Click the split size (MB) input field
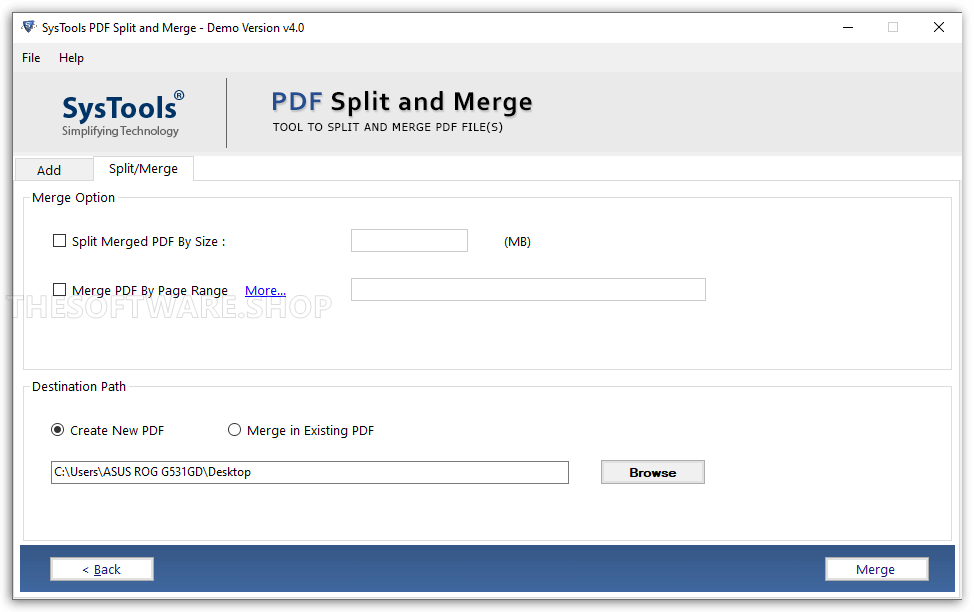 (408, 240)
